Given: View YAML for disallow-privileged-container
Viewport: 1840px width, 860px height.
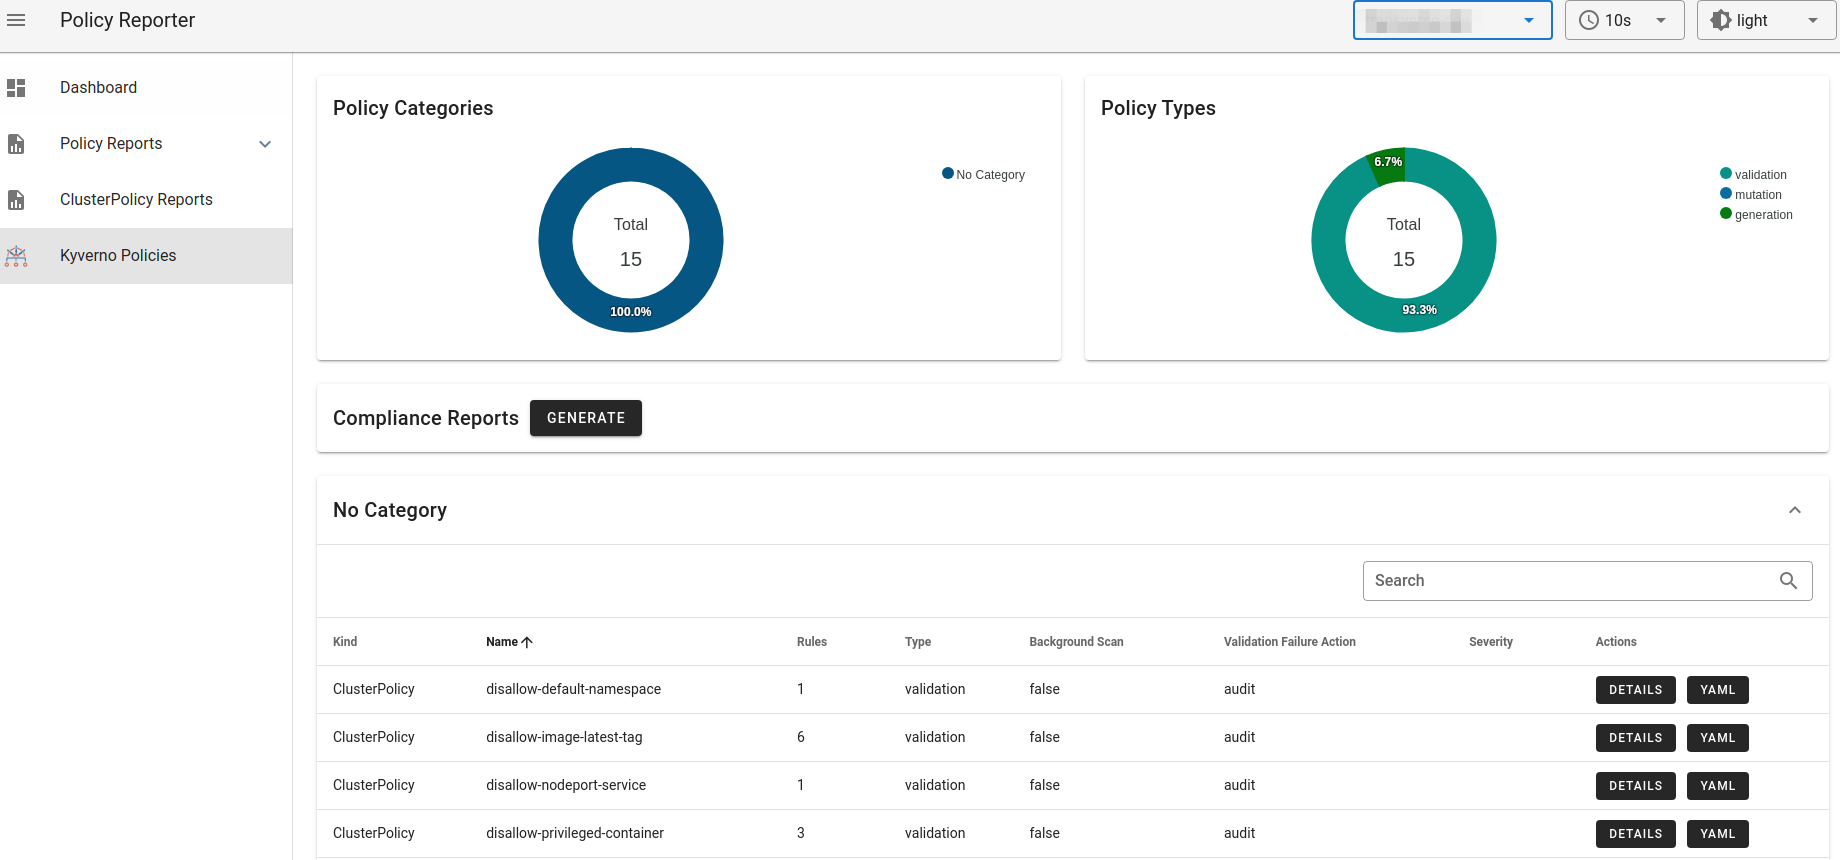Looking at the screenshot, I should tap(1717, 834).
